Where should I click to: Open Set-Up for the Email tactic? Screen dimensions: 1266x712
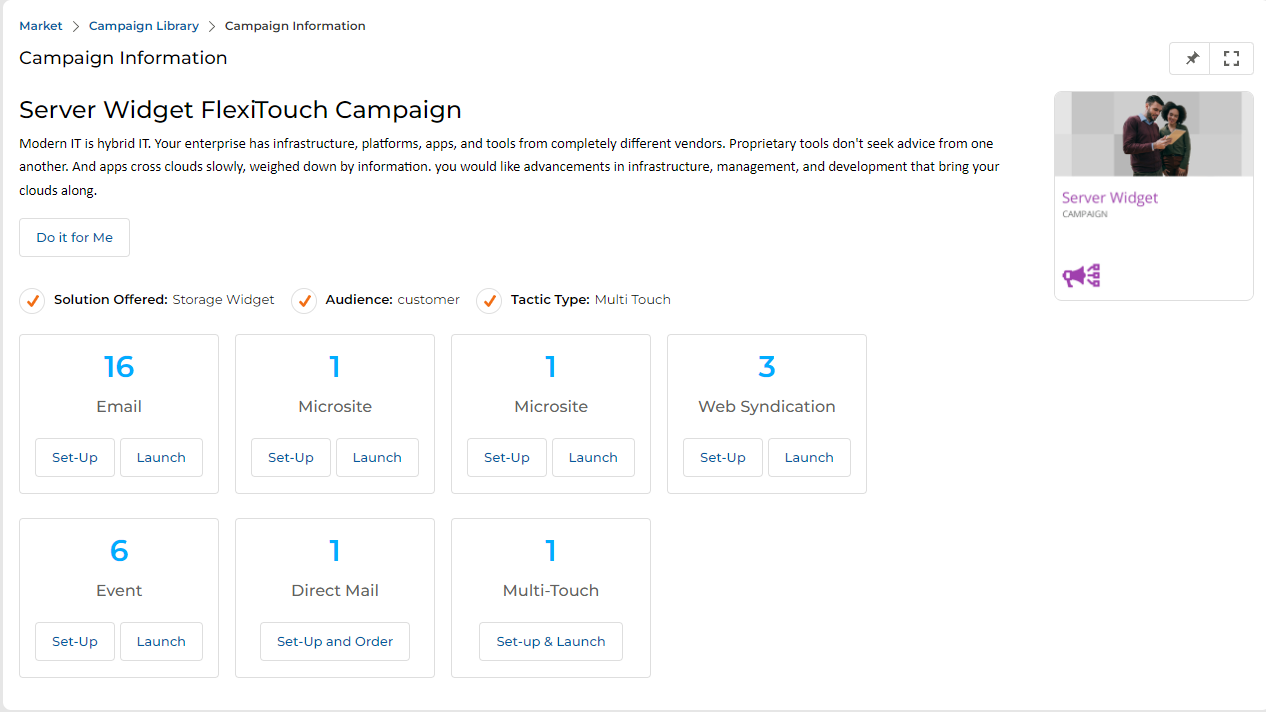75,457
